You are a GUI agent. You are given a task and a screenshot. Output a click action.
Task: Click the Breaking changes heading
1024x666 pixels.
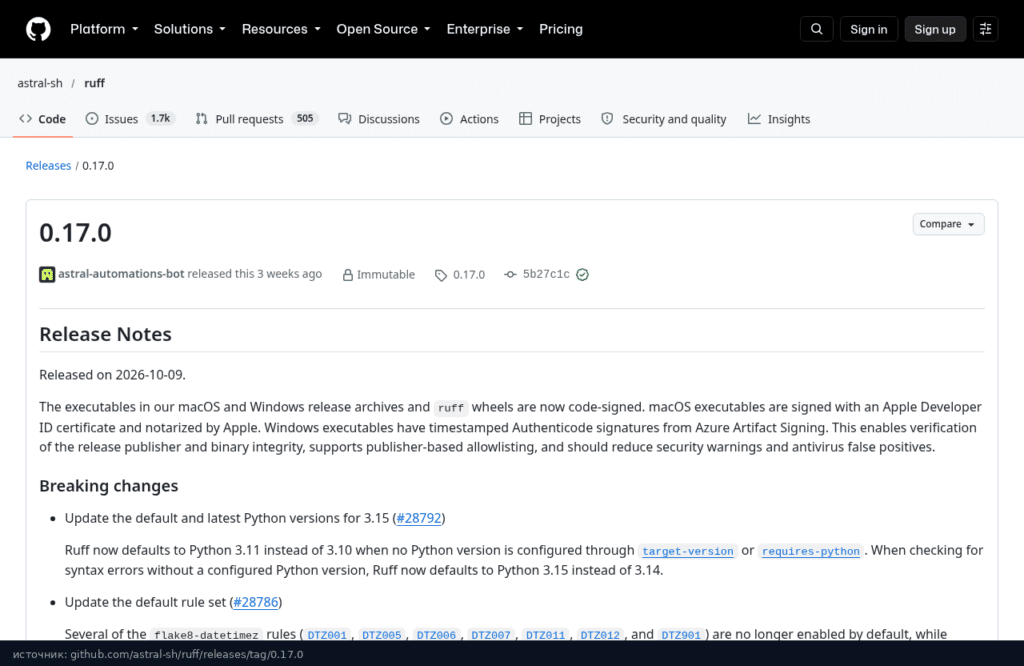click(x=108, y=486)
